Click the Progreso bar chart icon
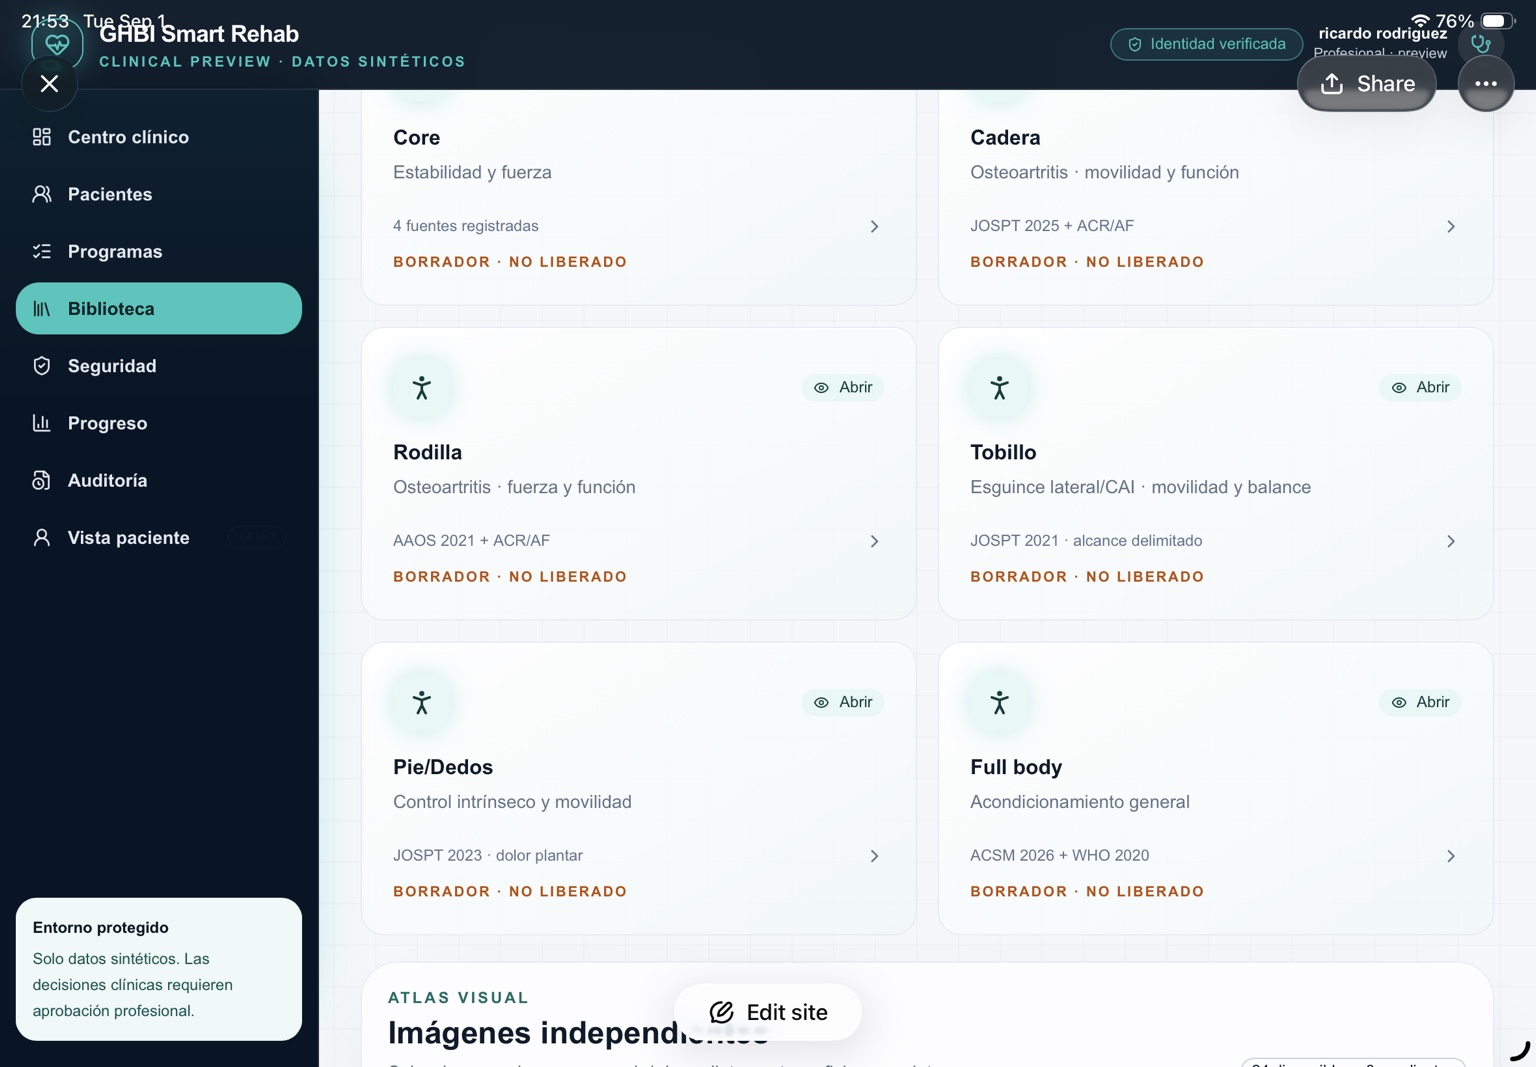This screenshot has width=1536, height=1067. [x=41, y=423]
